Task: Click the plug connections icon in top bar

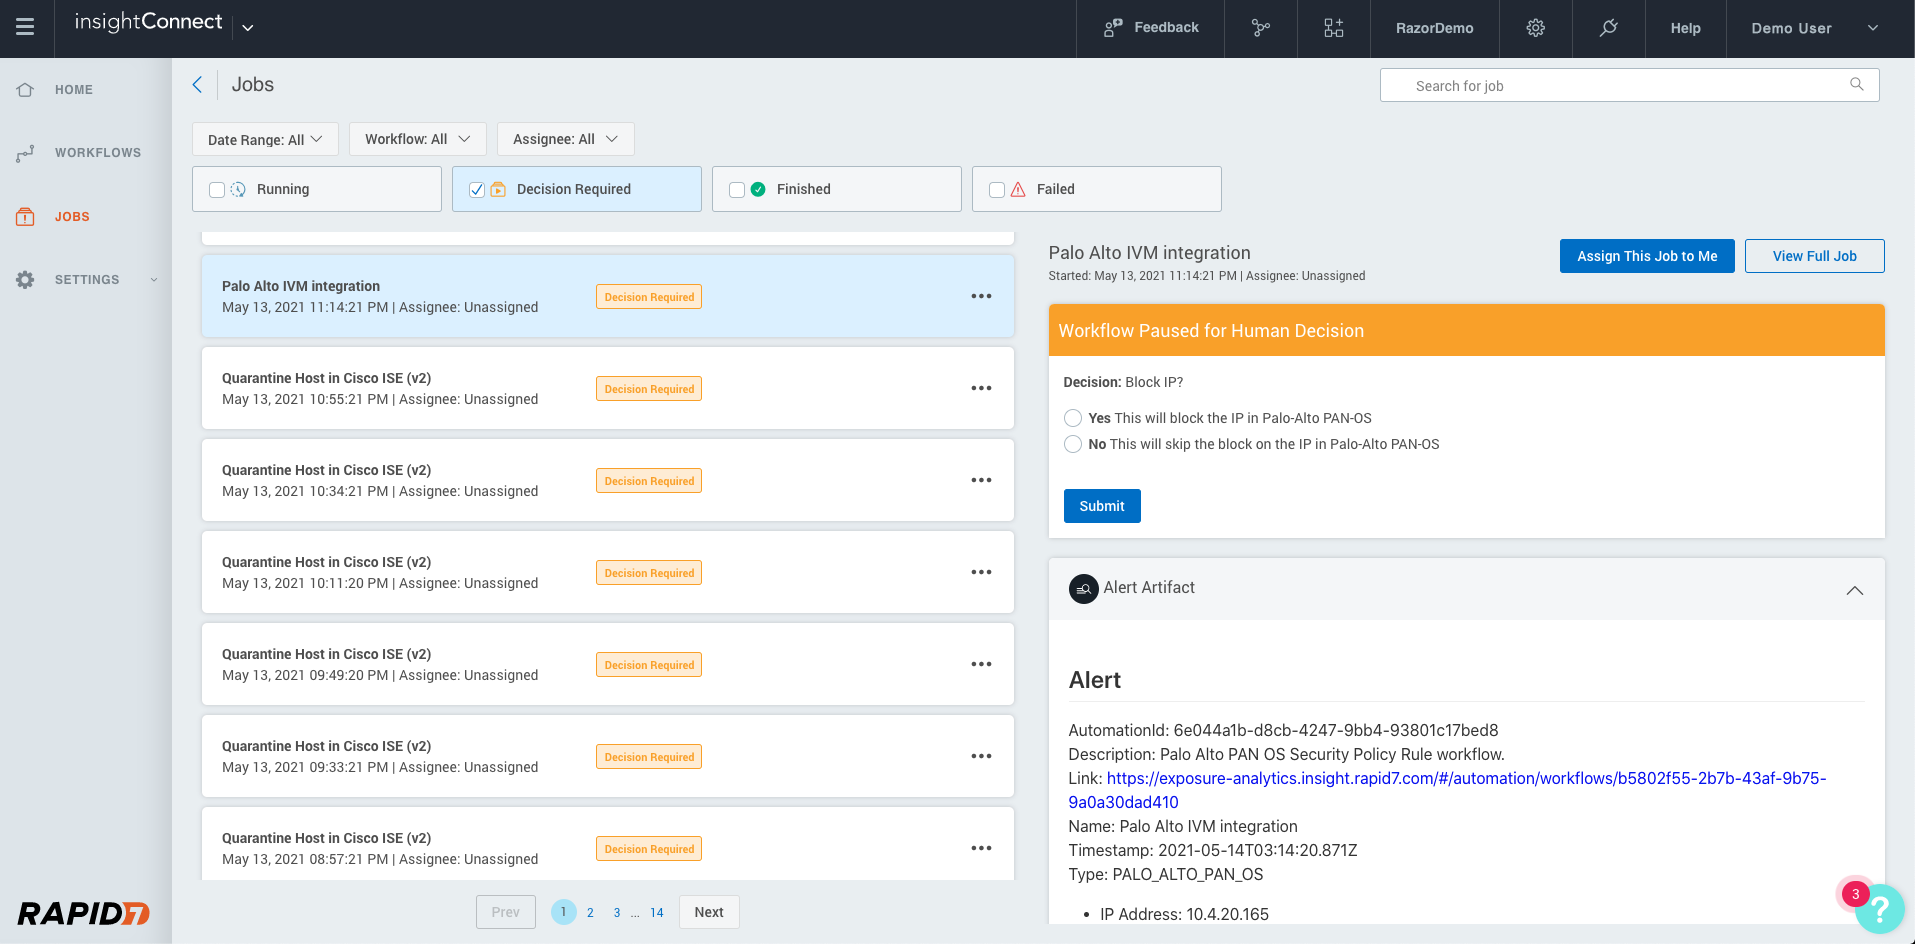Action: click(1608, 28)
